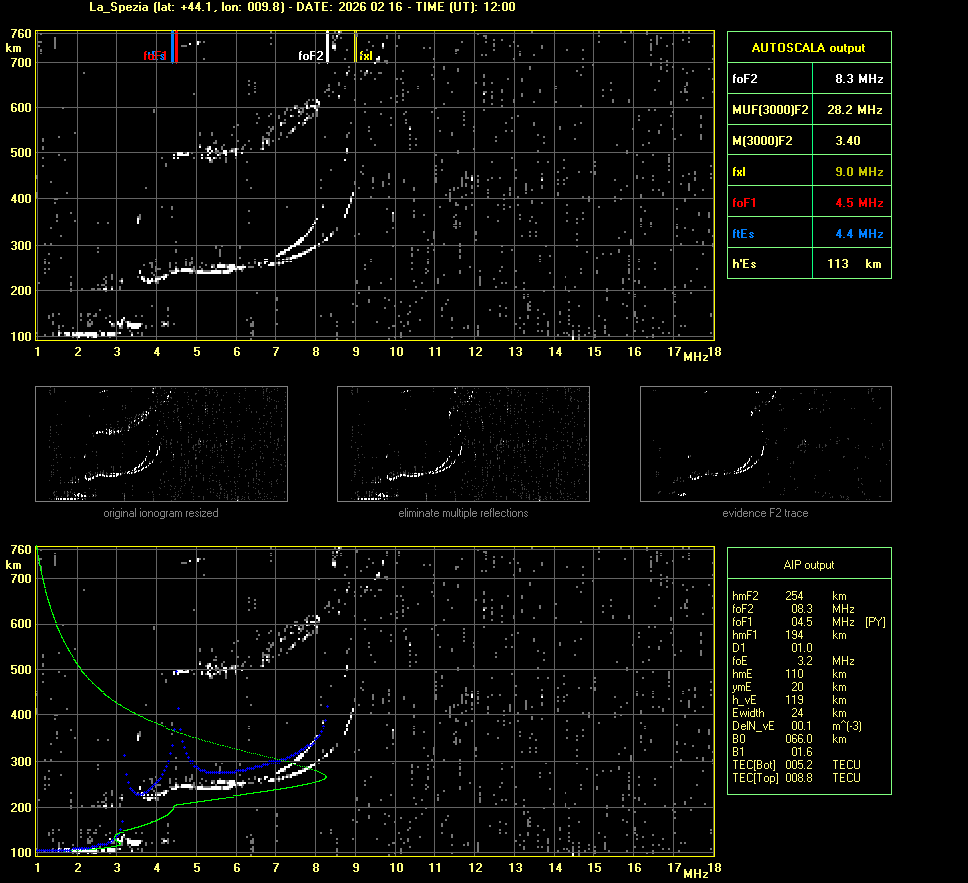Click the AIP output panel header
This screenshot has width=968, height=883.
[808, 565]
